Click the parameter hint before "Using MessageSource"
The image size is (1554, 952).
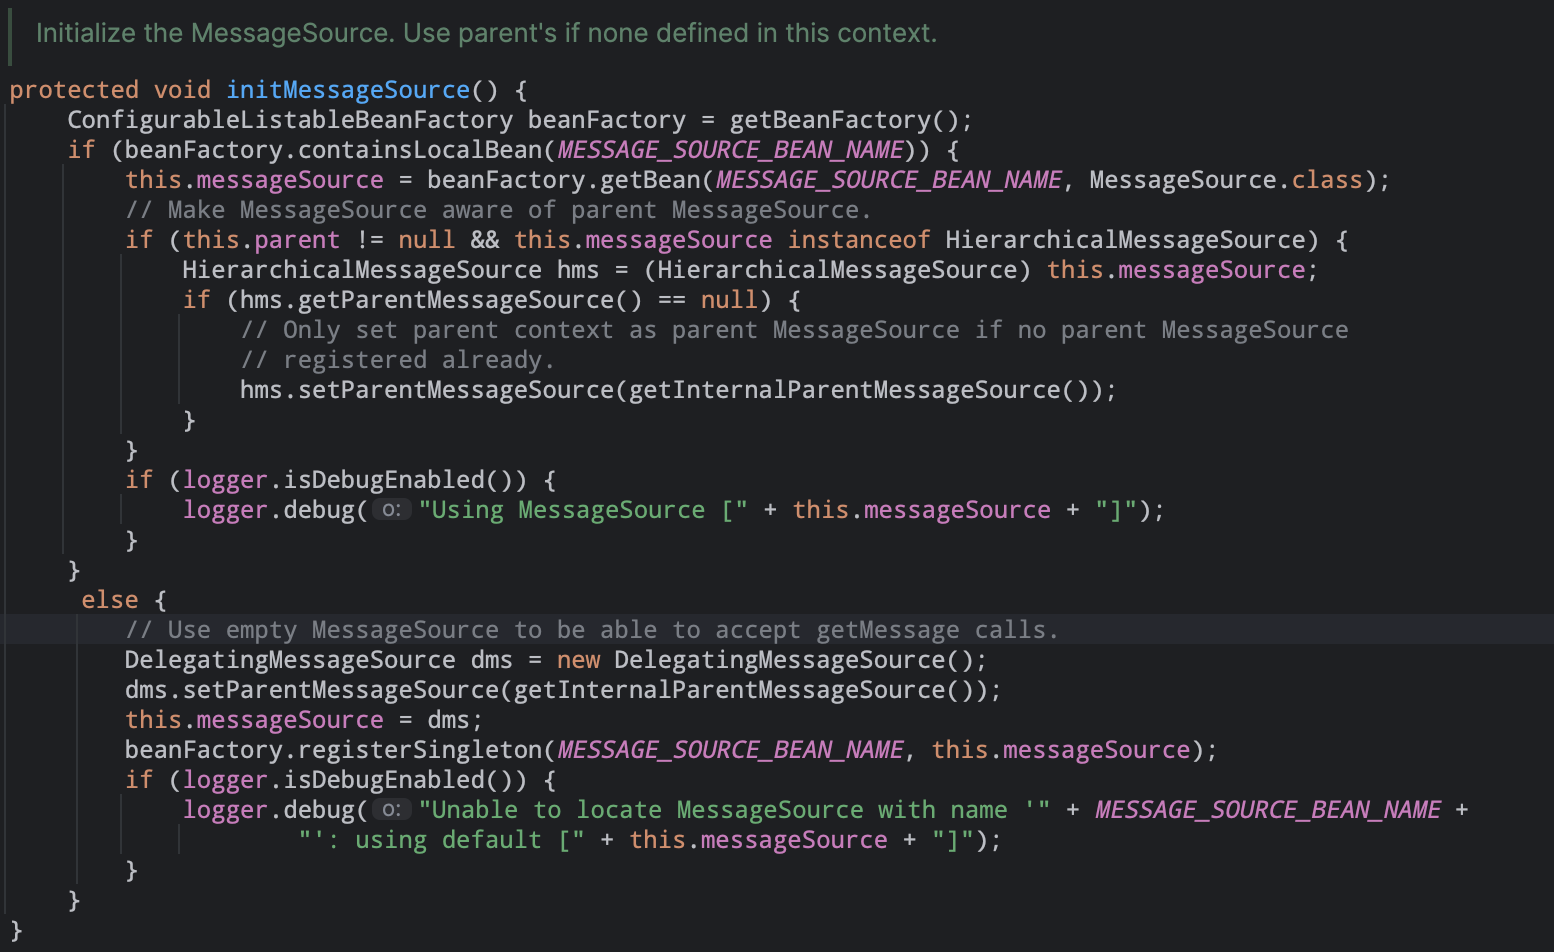(392, 510)
